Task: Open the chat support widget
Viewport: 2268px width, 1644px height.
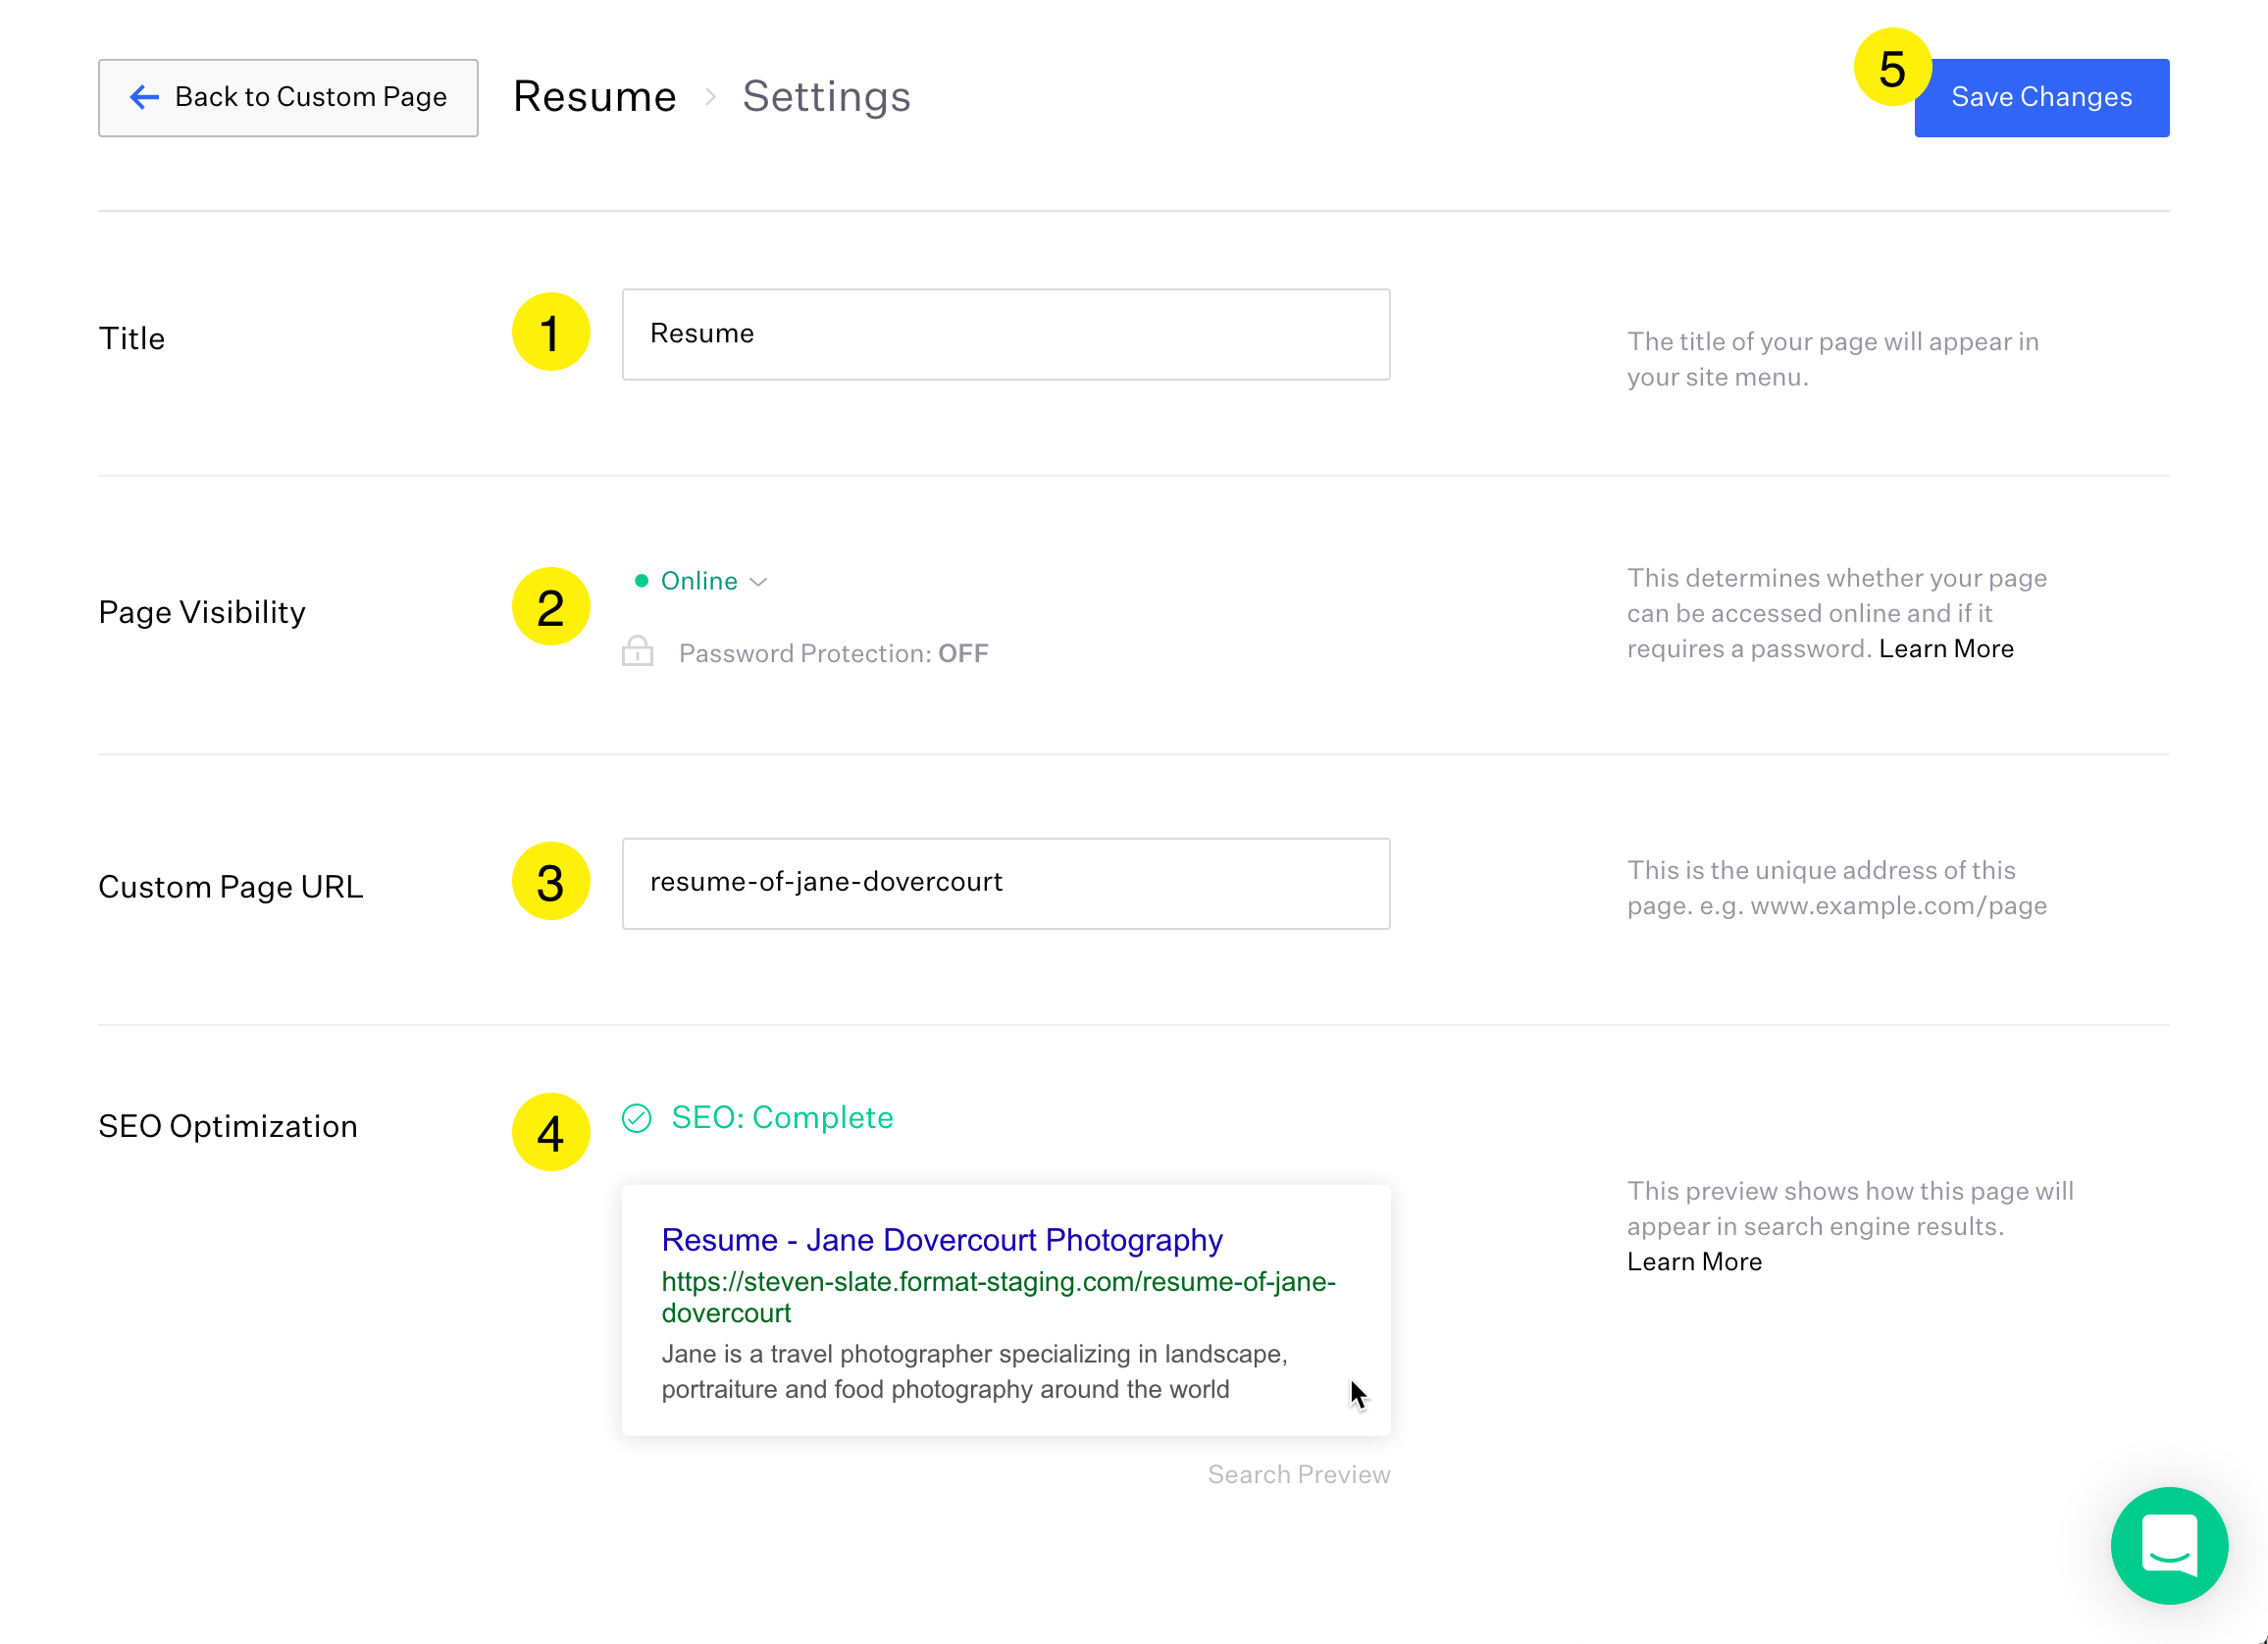Action: tap(2168, 1546)
